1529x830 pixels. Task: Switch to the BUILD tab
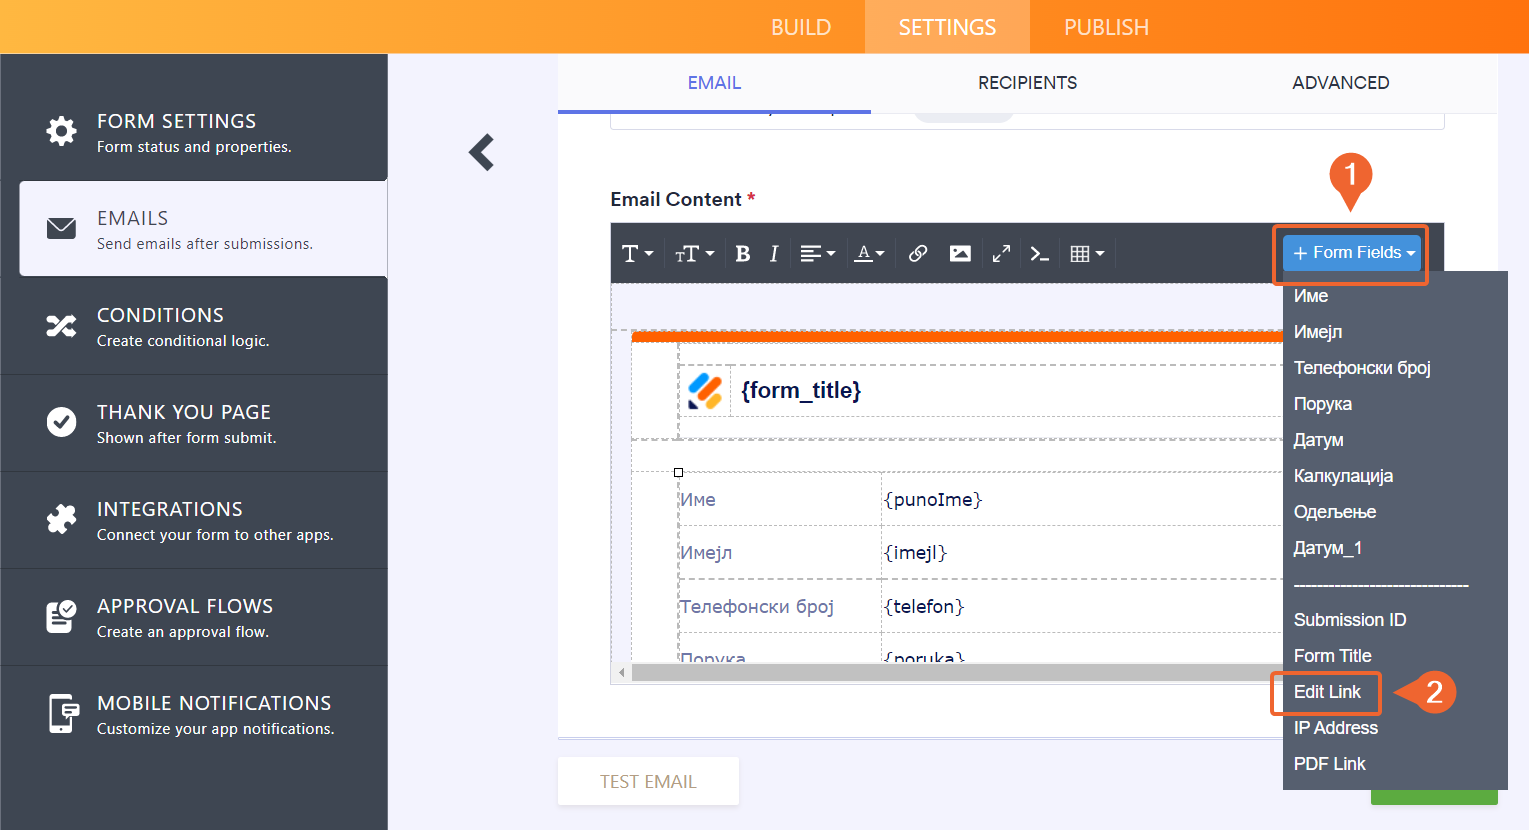coord(801,27)
